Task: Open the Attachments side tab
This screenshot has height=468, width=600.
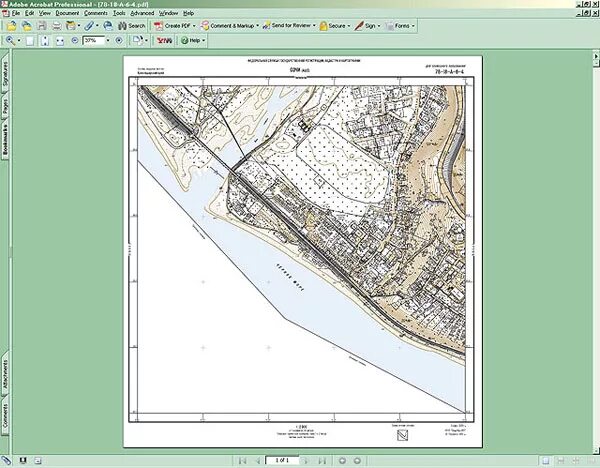Action: (5, 373)
